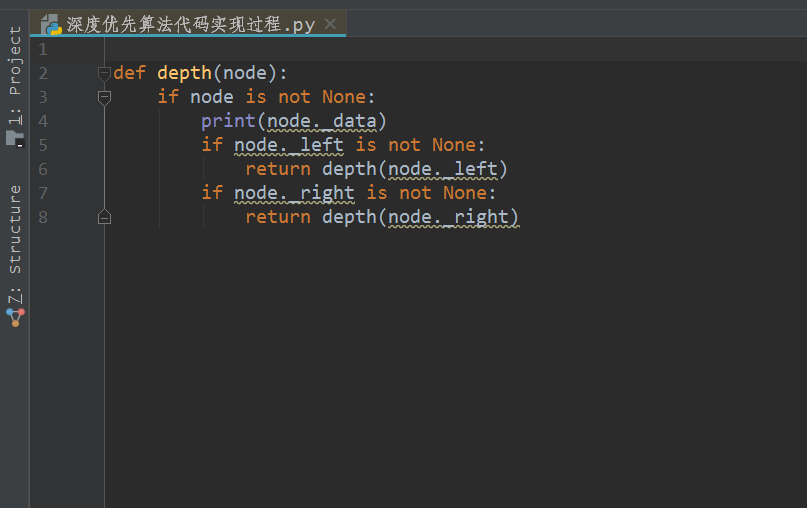Click 'node._right' argument on line 8

pyautogui.click(x=448, y=217)
